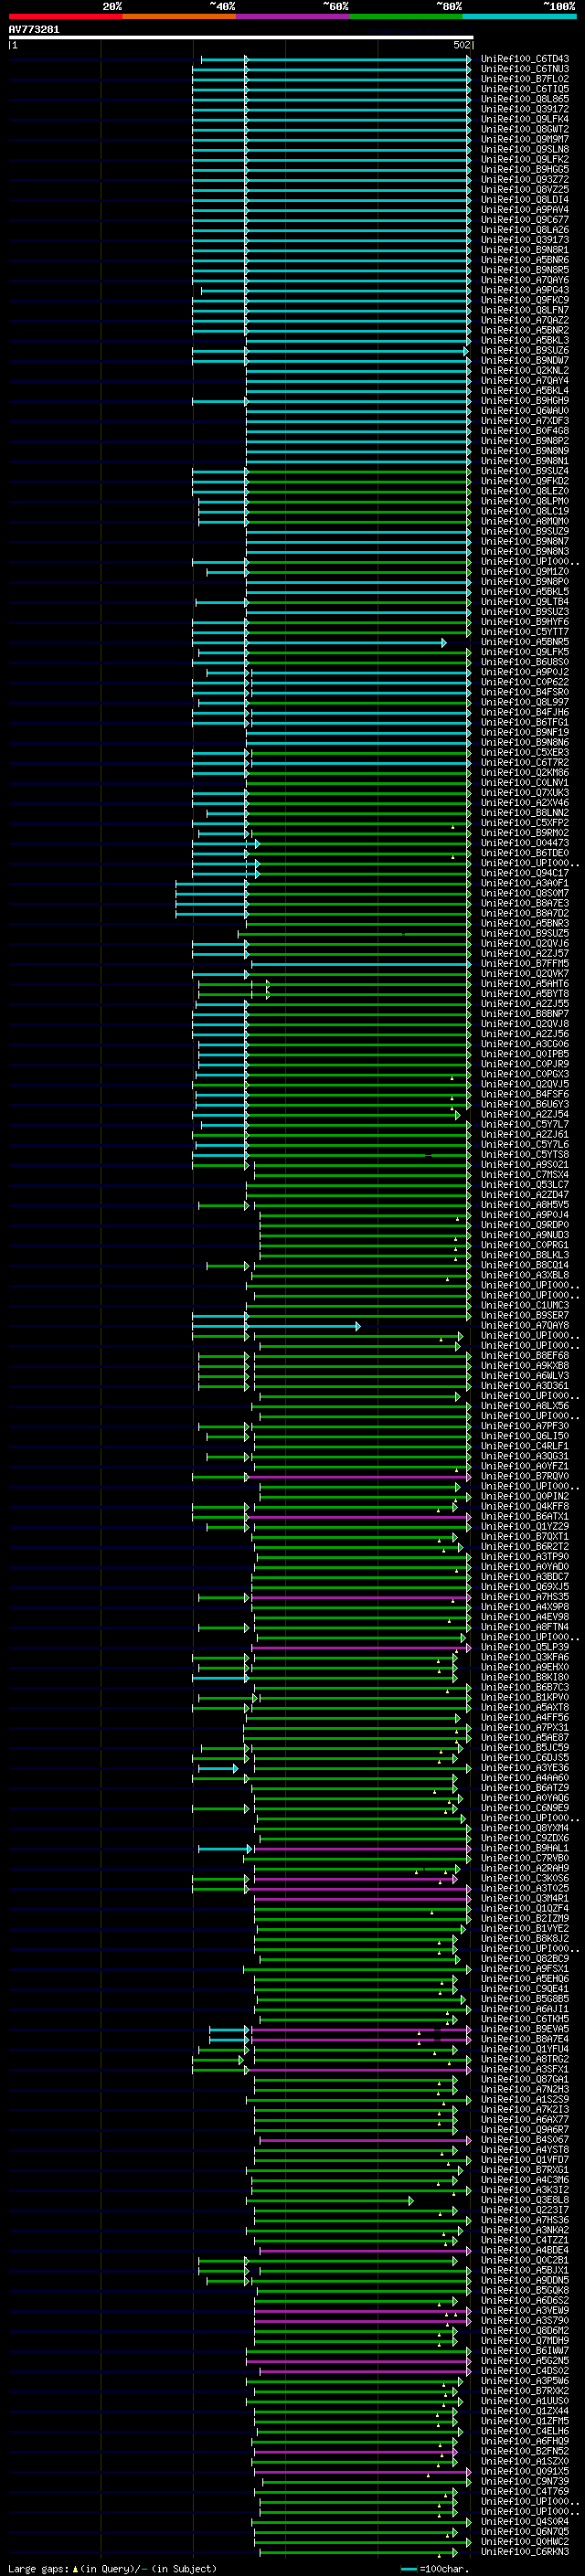This screenshot has height=2576, width=585.
Task: Select hit label UniRef100_Q94C17
Action: pyautogui.click(x=525, y=873)
